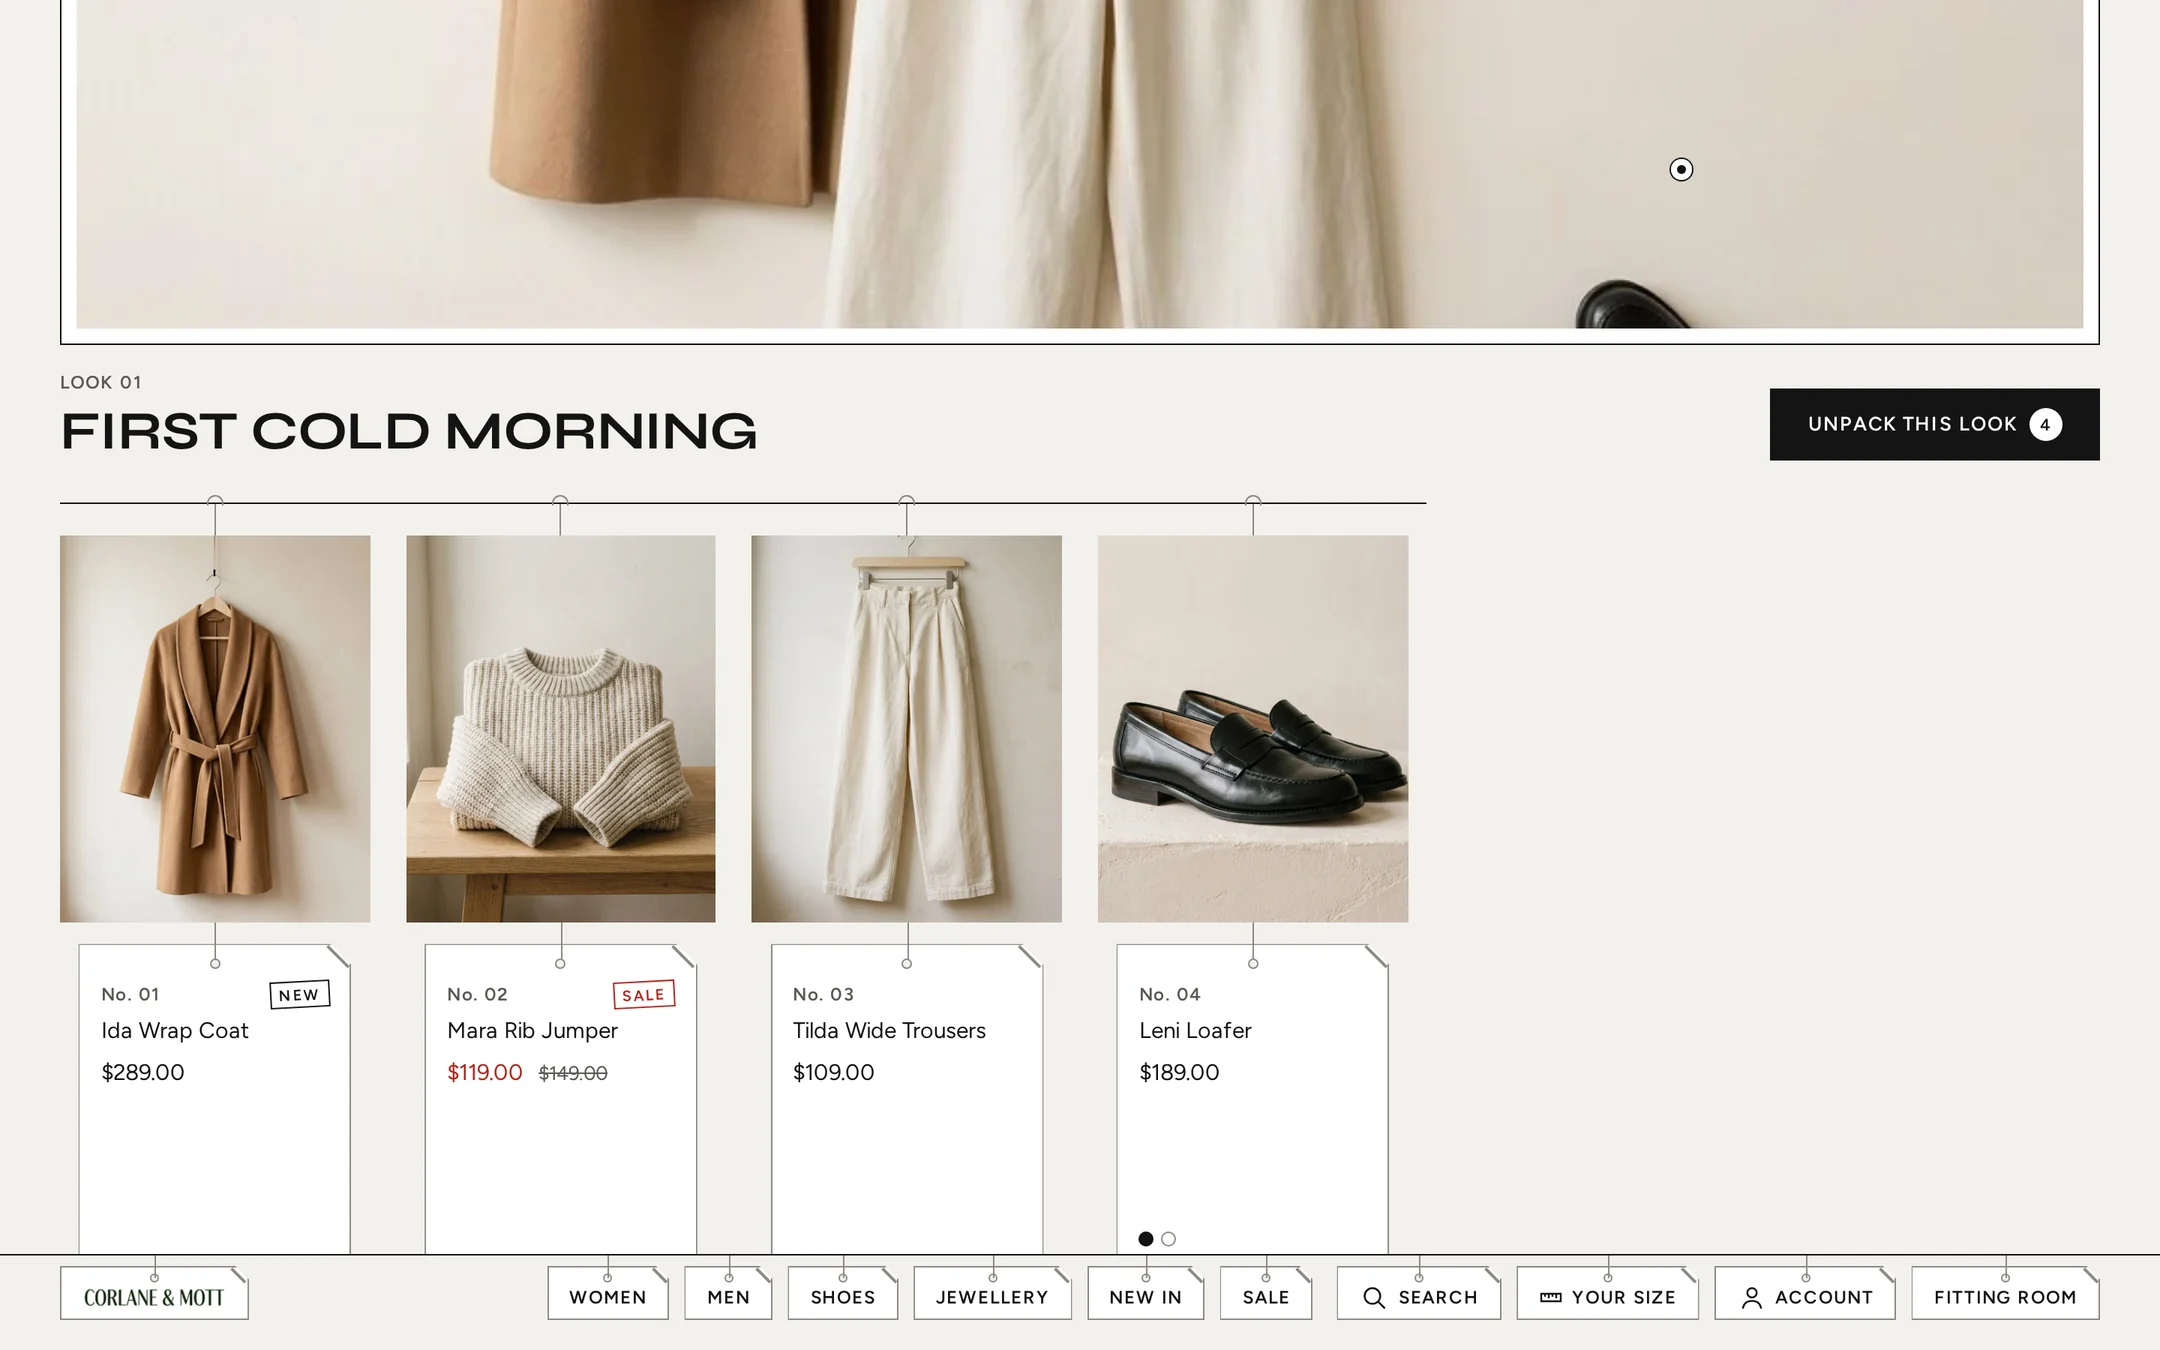Open the Men menu tag
Viewport: 2160px width, 1350px height.
coord(728,1294)
